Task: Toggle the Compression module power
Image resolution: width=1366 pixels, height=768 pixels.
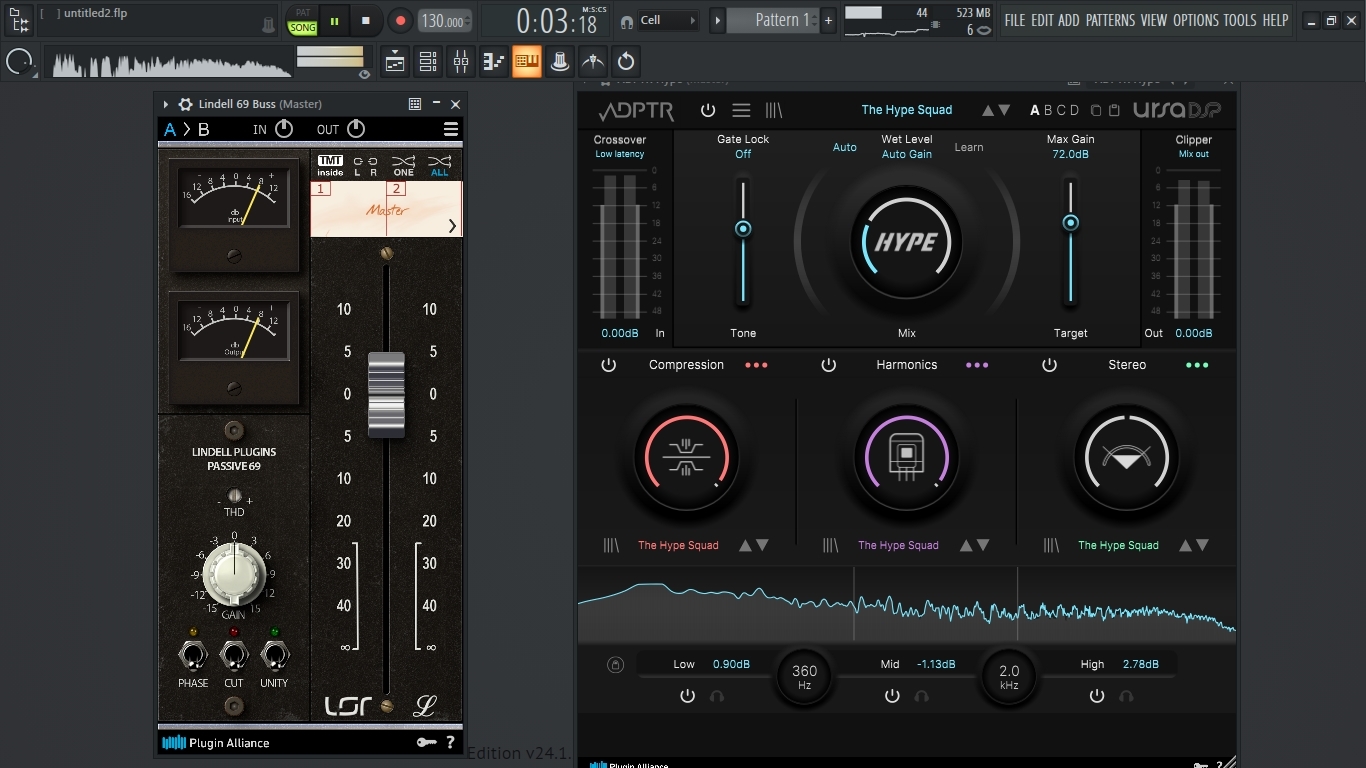Action: click(609, 365)
